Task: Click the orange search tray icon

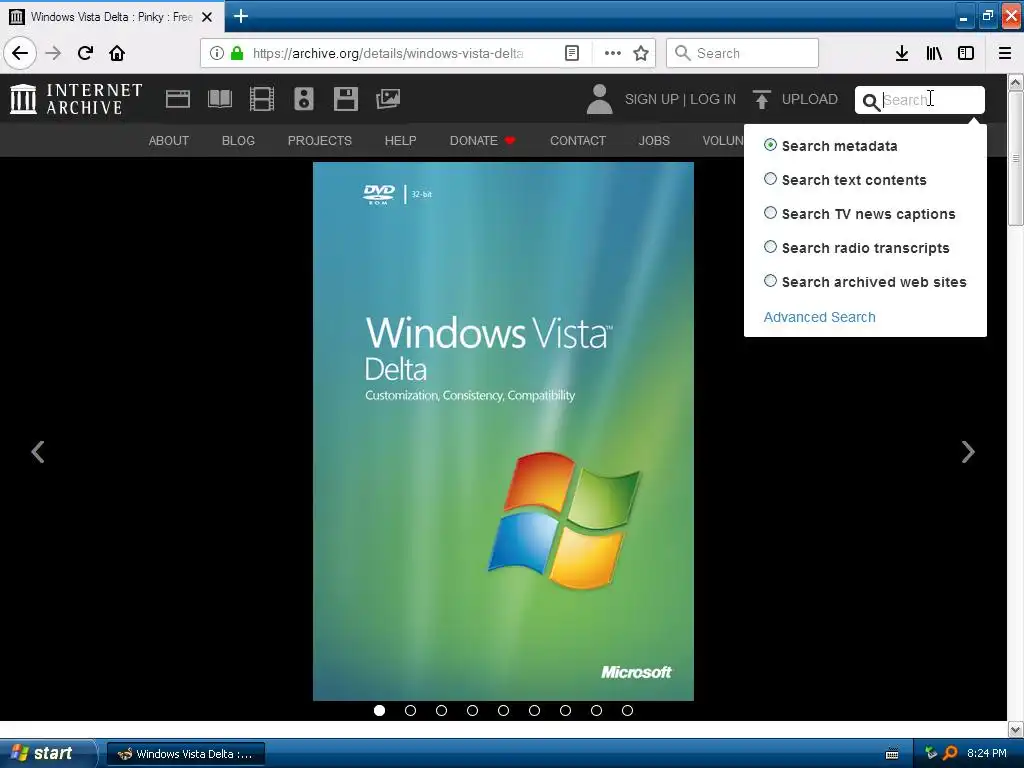Action: tap(950, 754)
